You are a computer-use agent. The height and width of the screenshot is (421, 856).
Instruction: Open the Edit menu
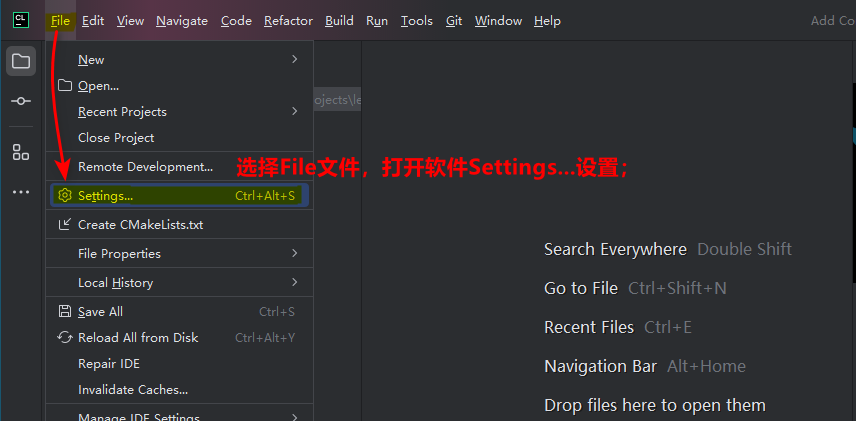pos(93,21)
